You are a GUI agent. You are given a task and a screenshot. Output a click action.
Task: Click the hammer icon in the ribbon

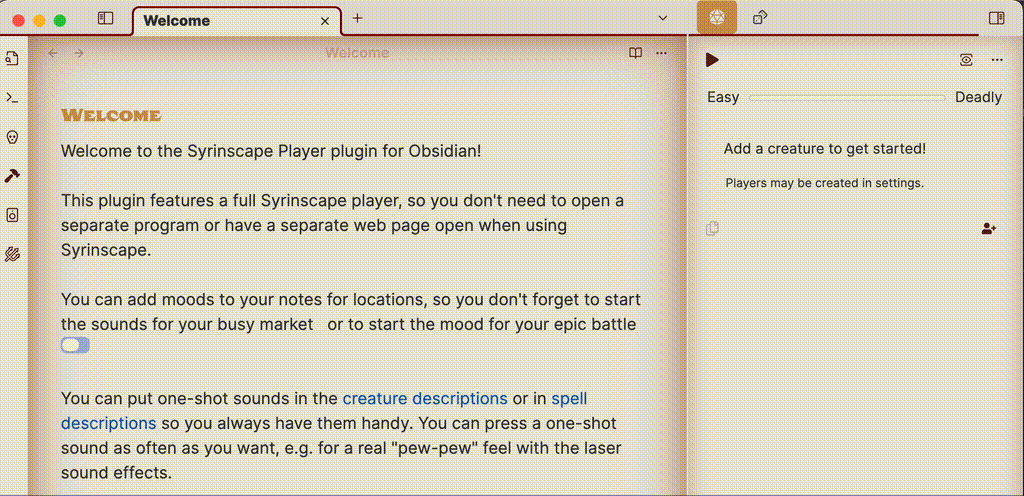point(12,176)
